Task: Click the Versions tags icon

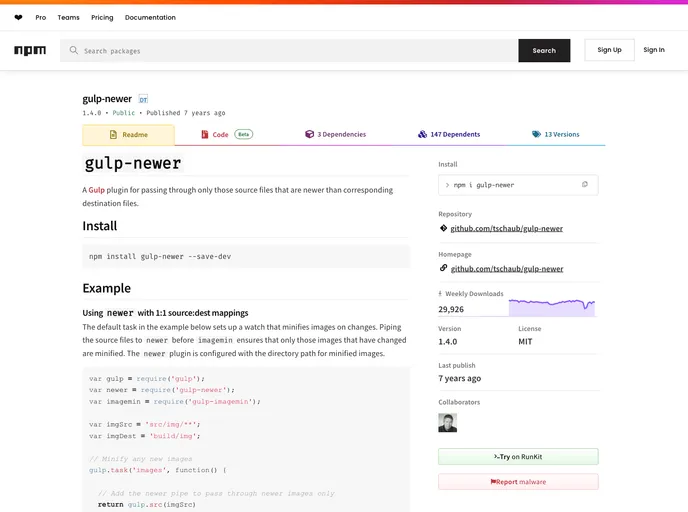Action: [536, 134]
